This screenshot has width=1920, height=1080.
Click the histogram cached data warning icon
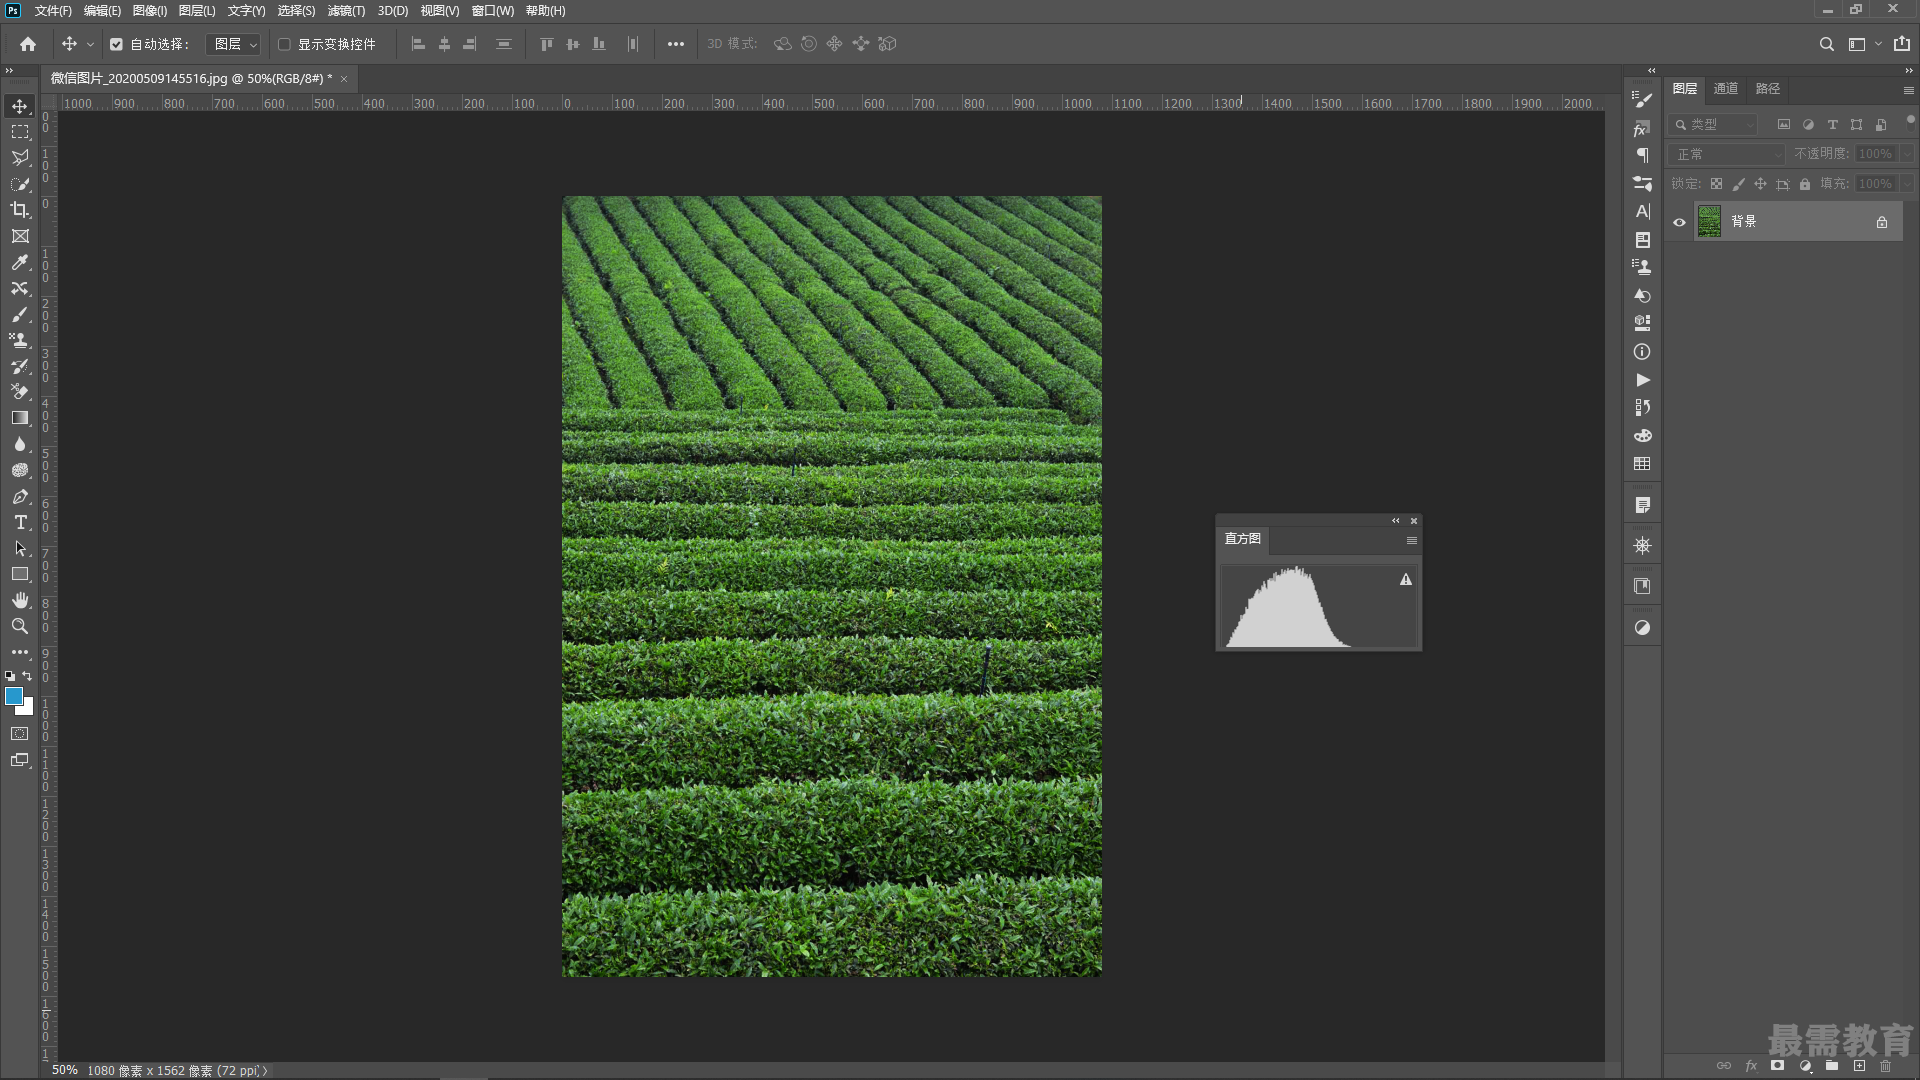point(1406,580)
